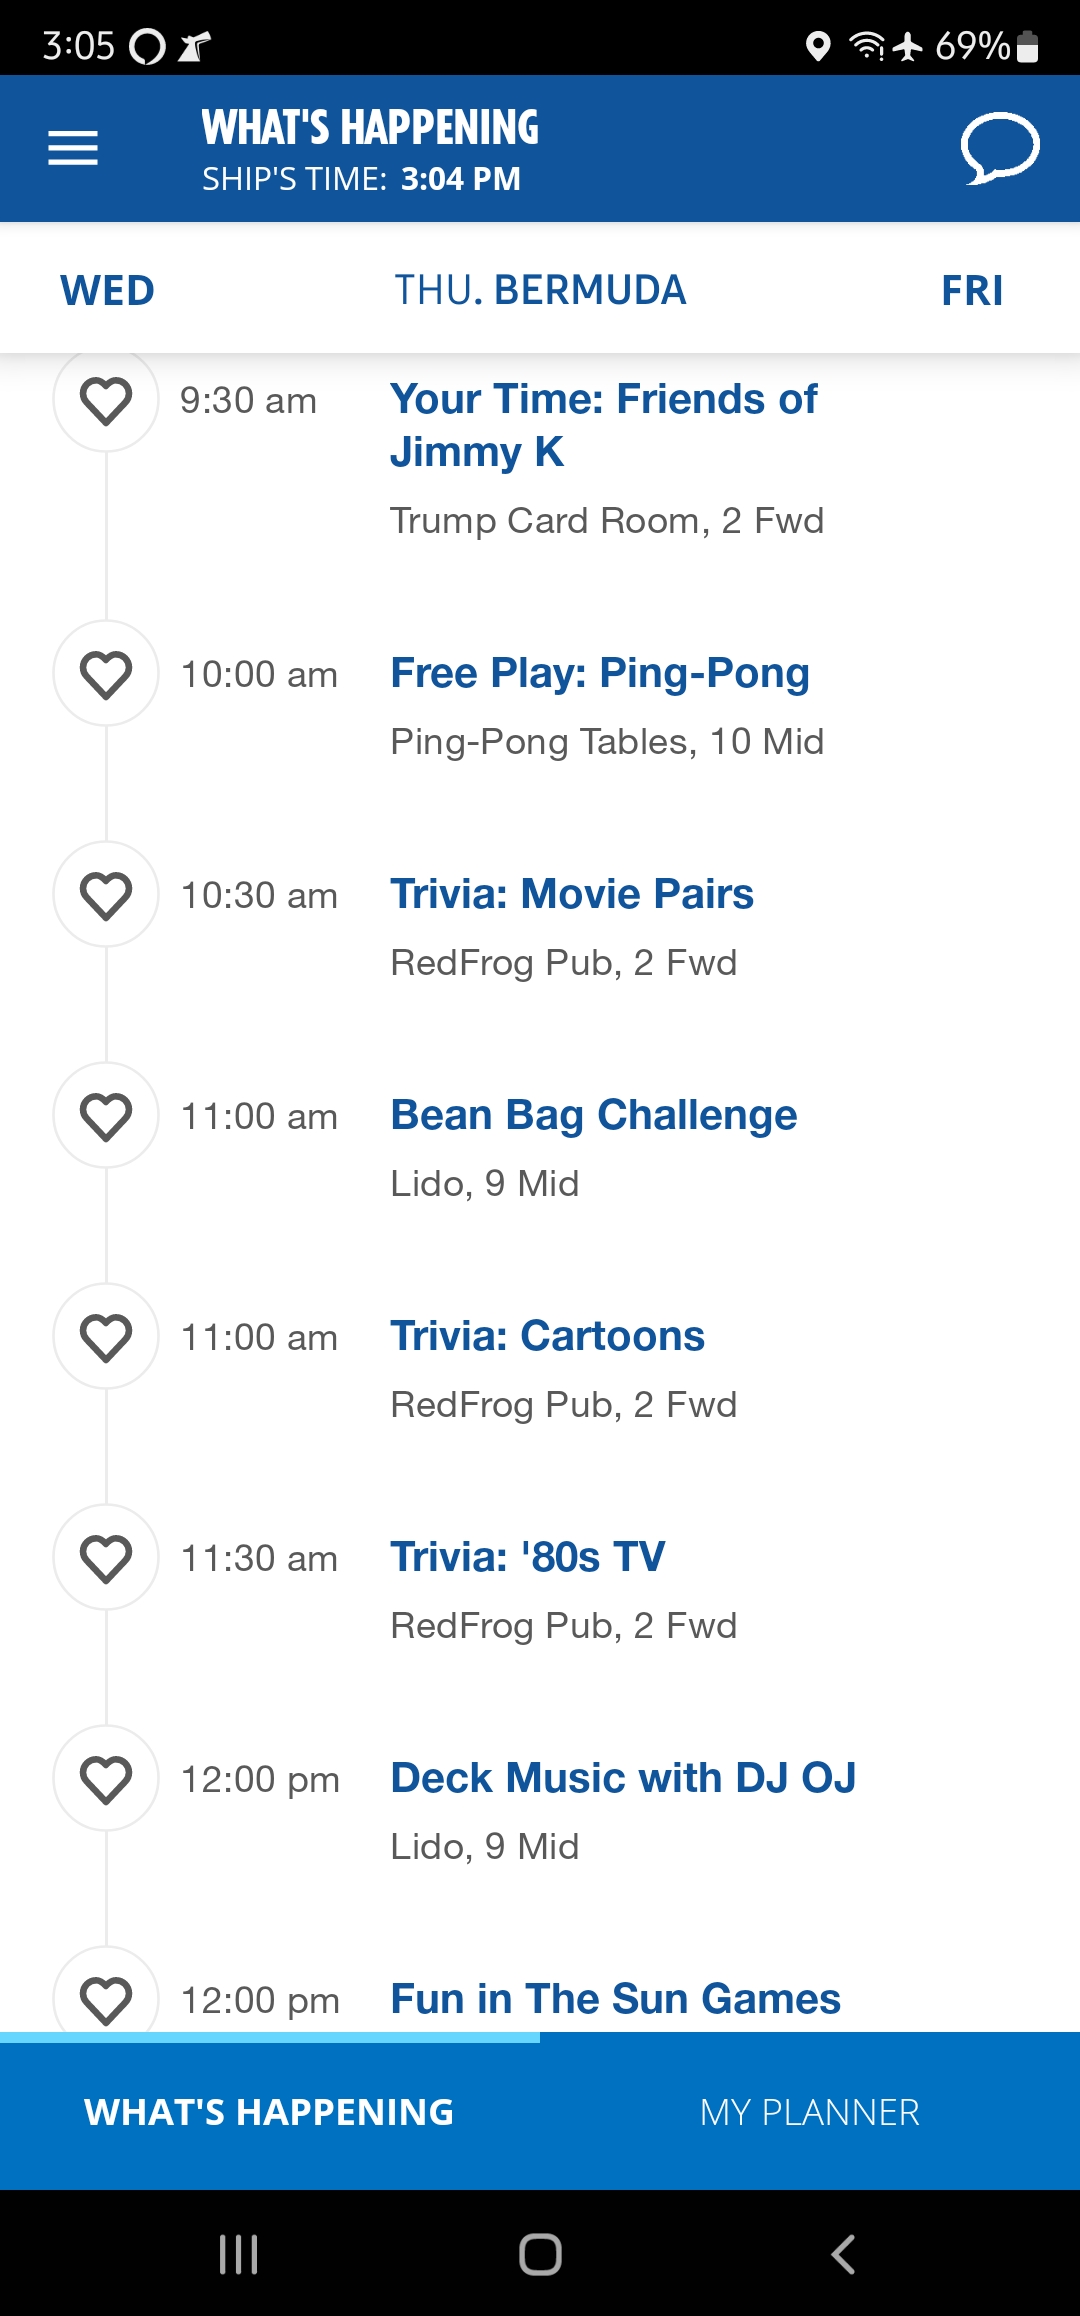Tap the heart beside Trivia: '80s TV
Viewport: 1080px width, 2316px height.
106,1558
